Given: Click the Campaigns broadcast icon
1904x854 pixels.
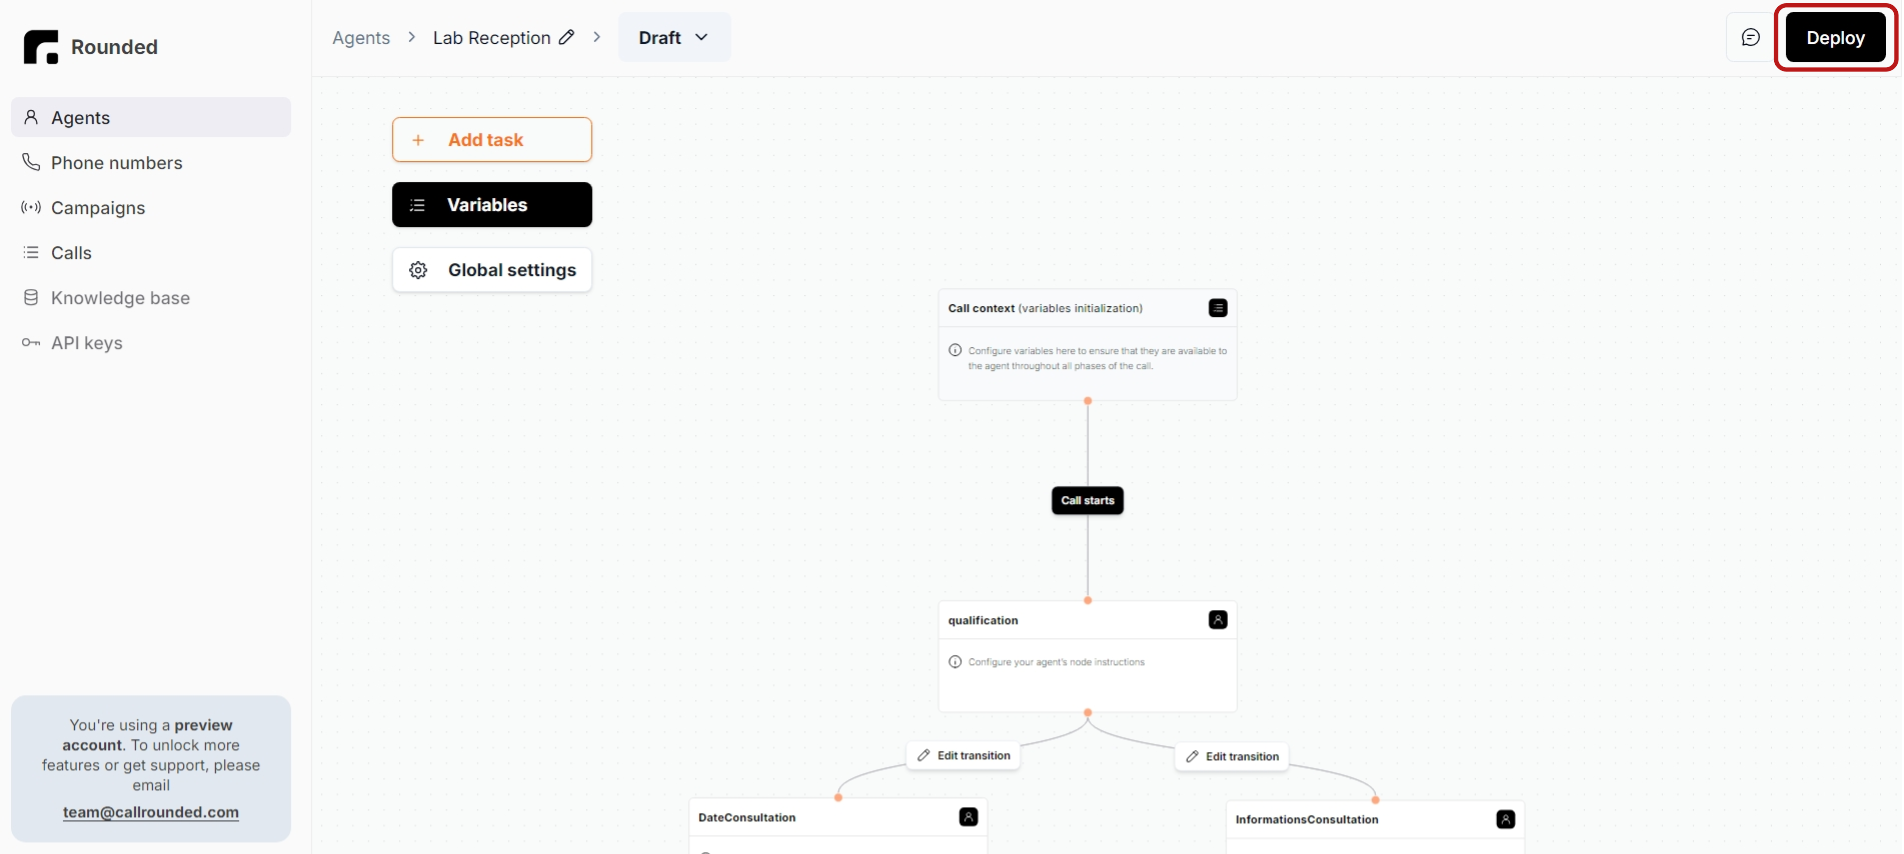Looking at the screenshot, I should (31, 207).
